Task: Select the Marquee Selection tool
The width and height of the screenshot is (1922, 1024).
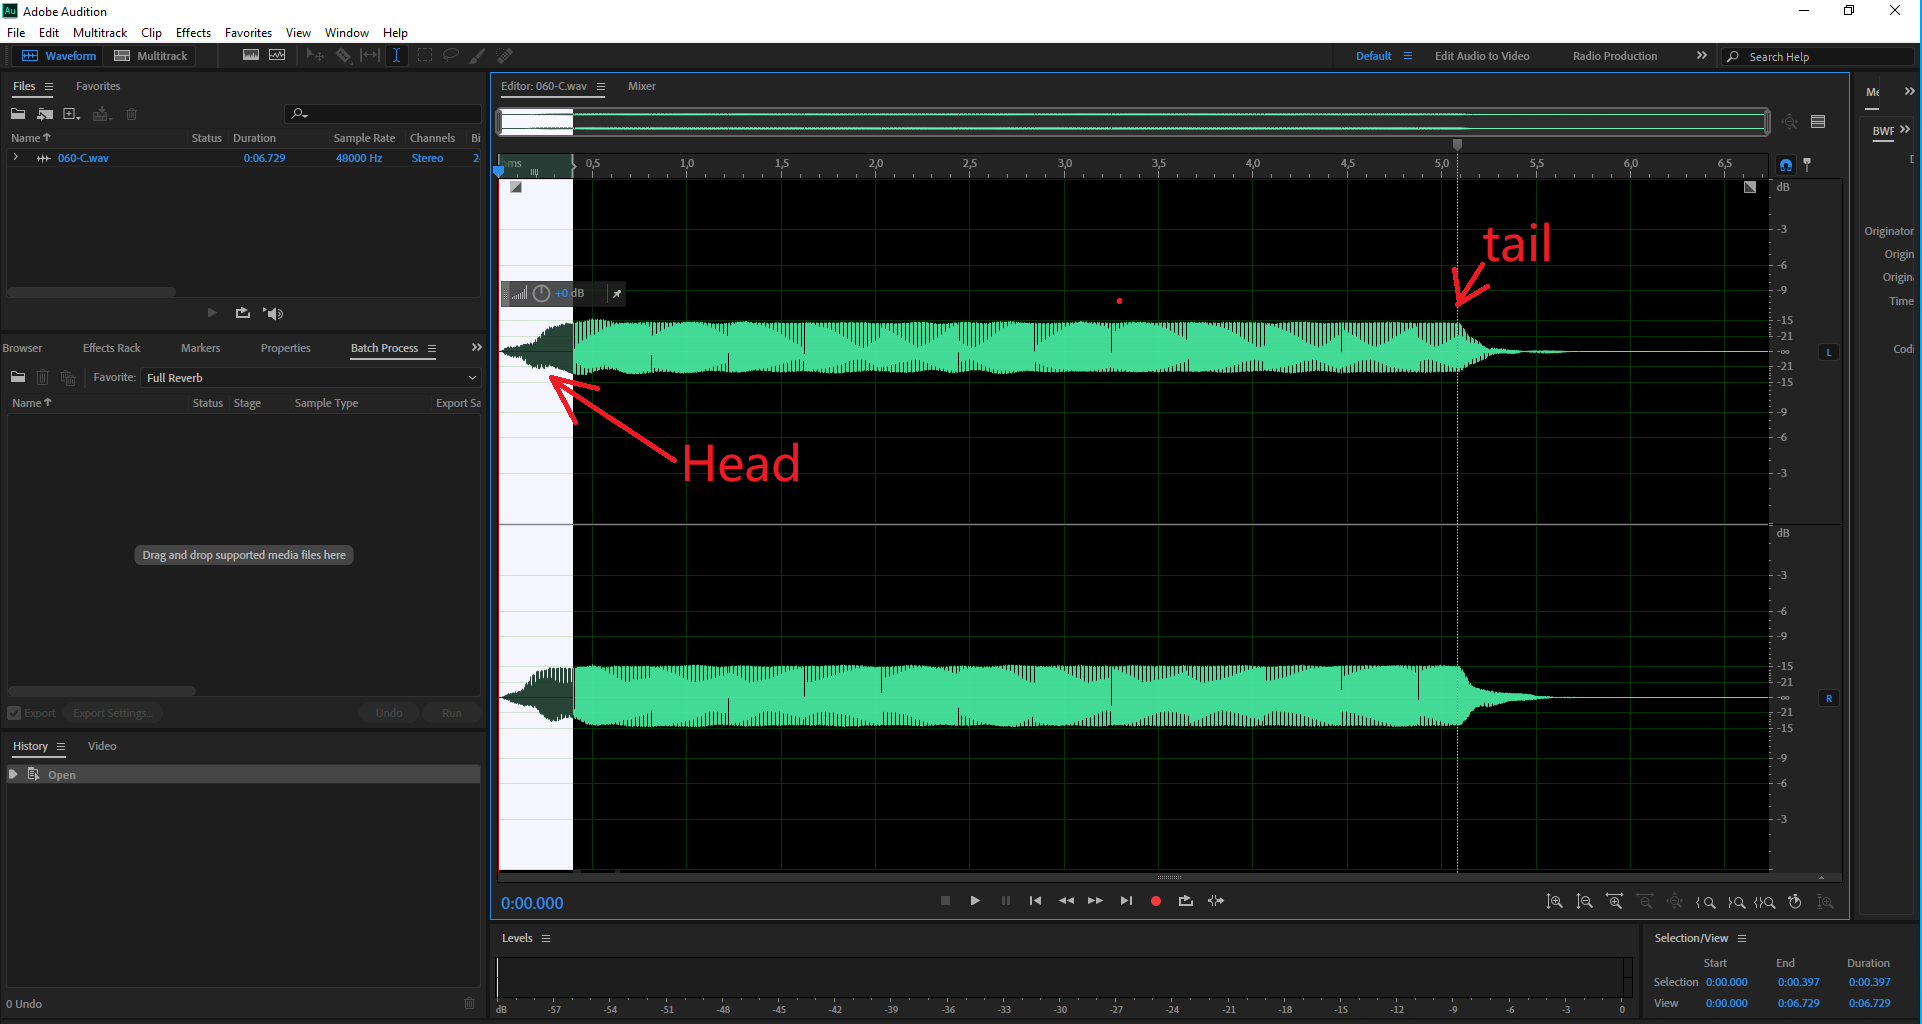Action: pyautogui.click(x=425, y=56)
